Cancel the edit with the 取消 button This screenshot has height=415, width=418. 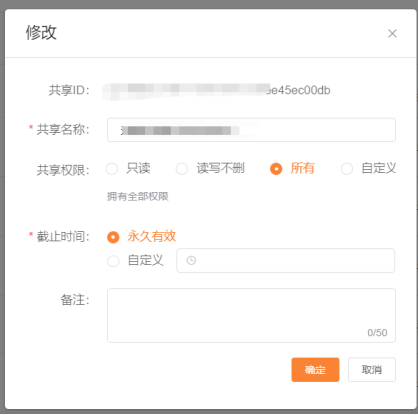point(372,370)
